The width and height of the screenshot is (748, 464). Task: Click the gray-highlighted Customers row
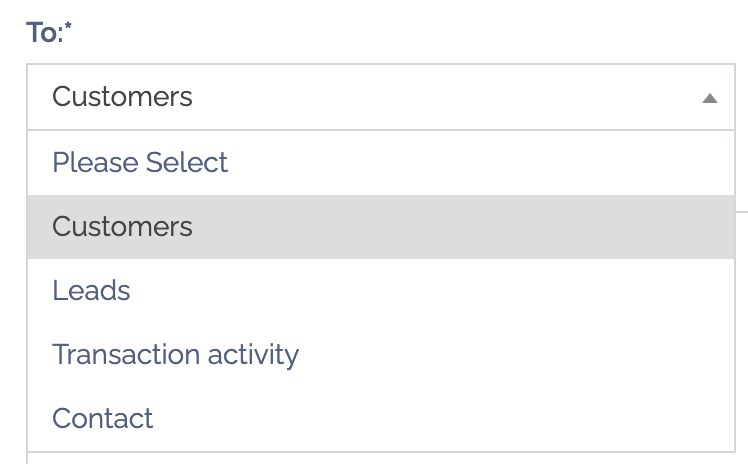380,226
